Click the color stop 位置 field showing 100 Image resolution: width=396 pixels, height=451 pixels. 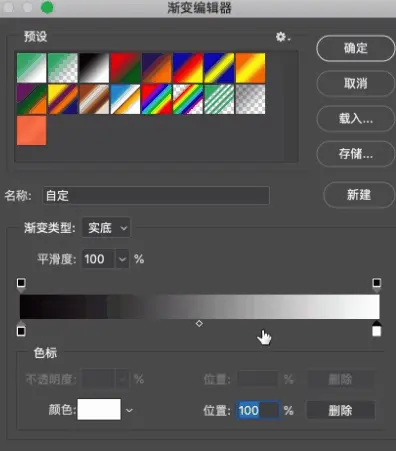pyautogui.click(x=258, y=410)
